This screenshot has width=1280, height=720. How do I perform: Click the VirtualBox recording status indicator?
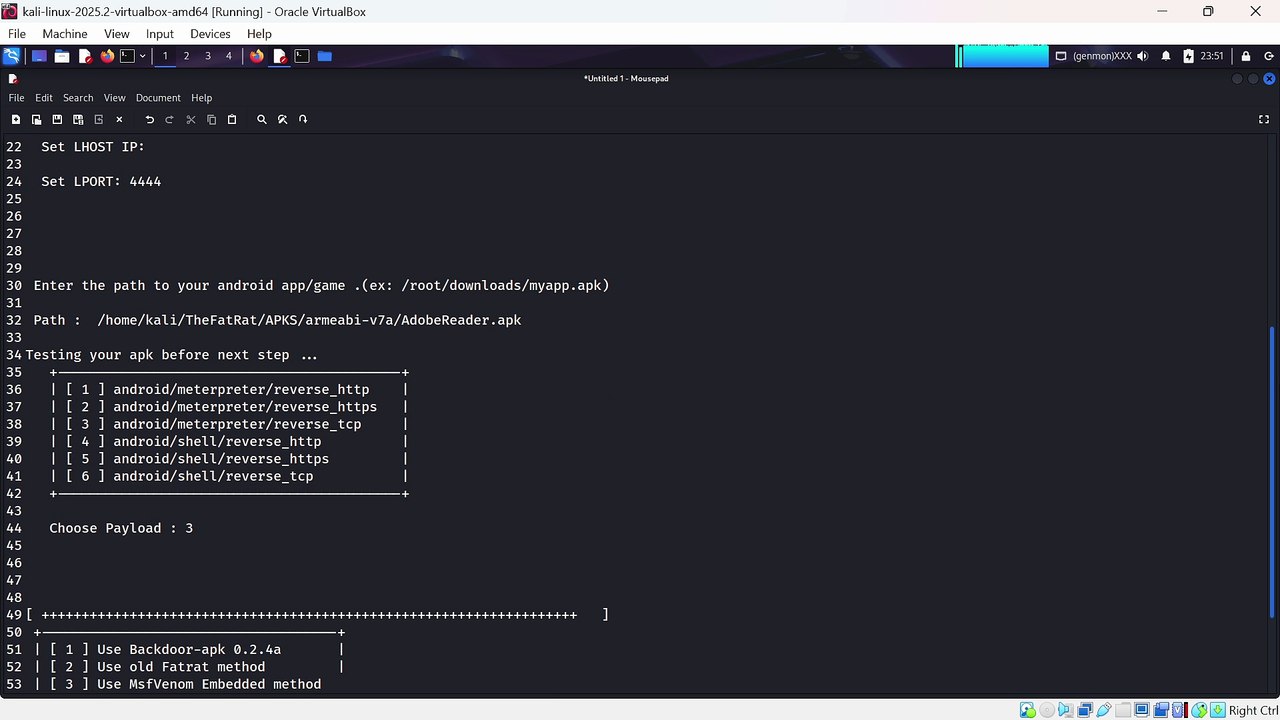1160,710
